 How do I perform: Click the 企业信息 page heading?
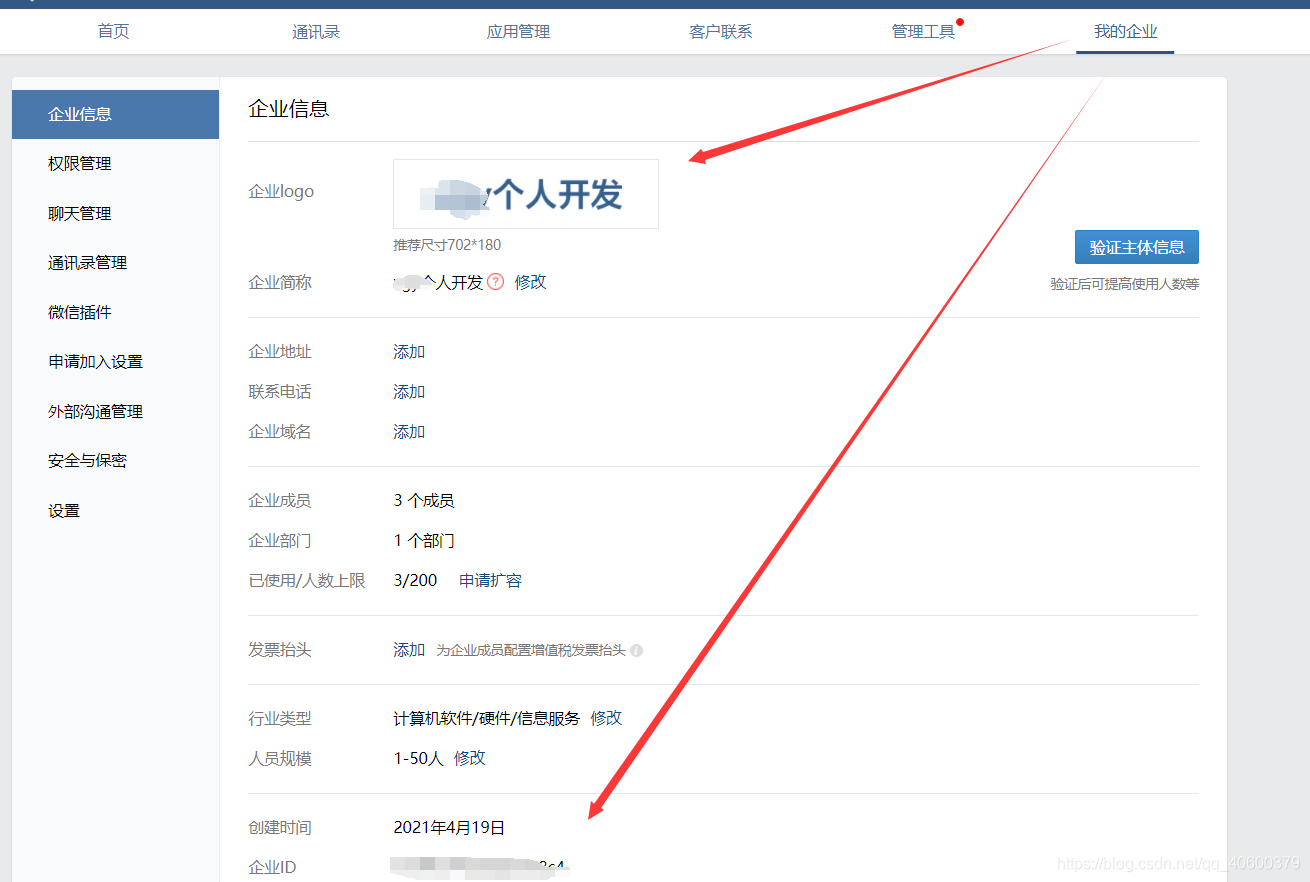click(289, 109)
